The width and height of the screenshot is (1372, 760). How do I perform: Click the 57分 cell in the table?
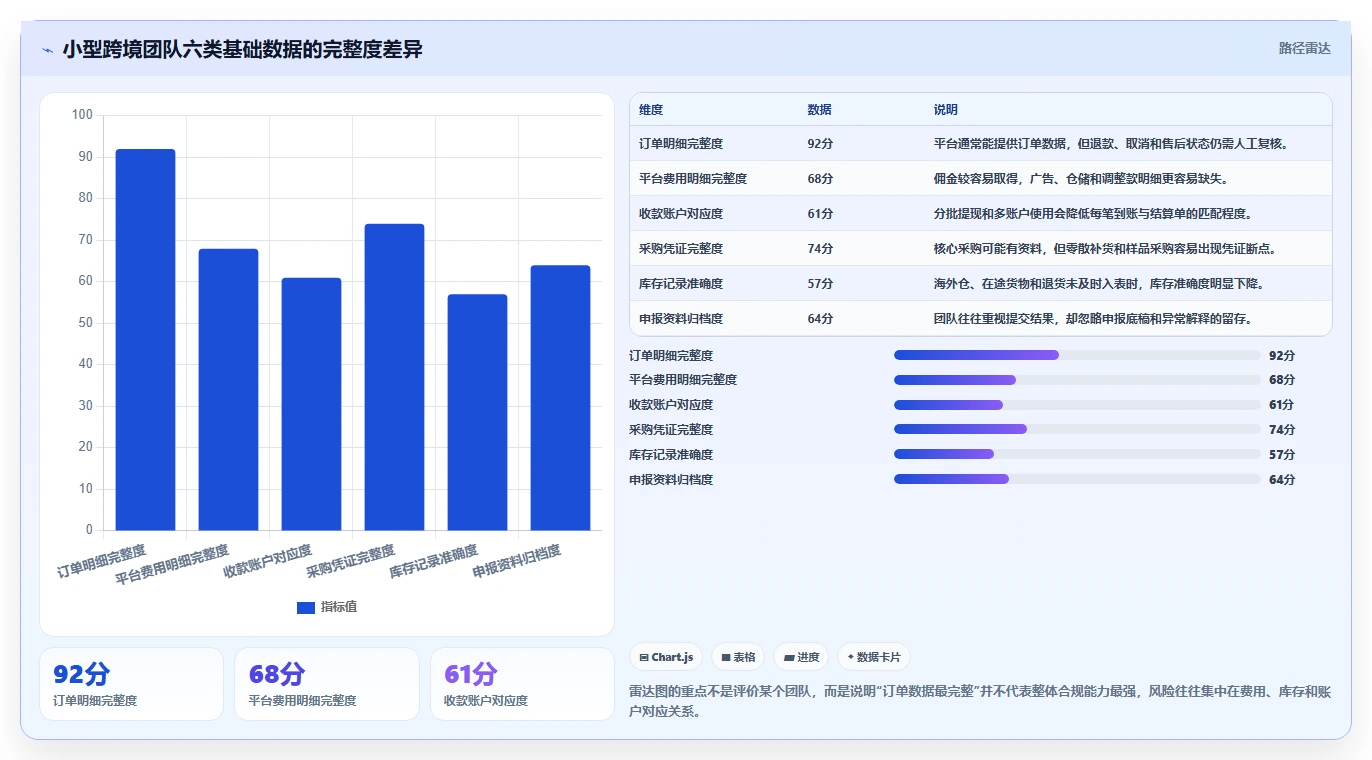(820, 284)
